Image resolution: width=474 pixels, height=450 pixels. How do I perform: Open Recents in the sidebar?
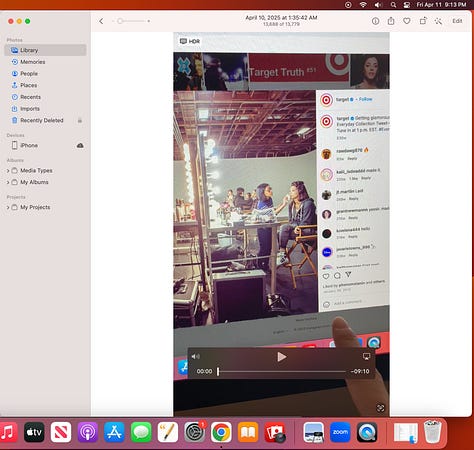click(x=30, y=97)
